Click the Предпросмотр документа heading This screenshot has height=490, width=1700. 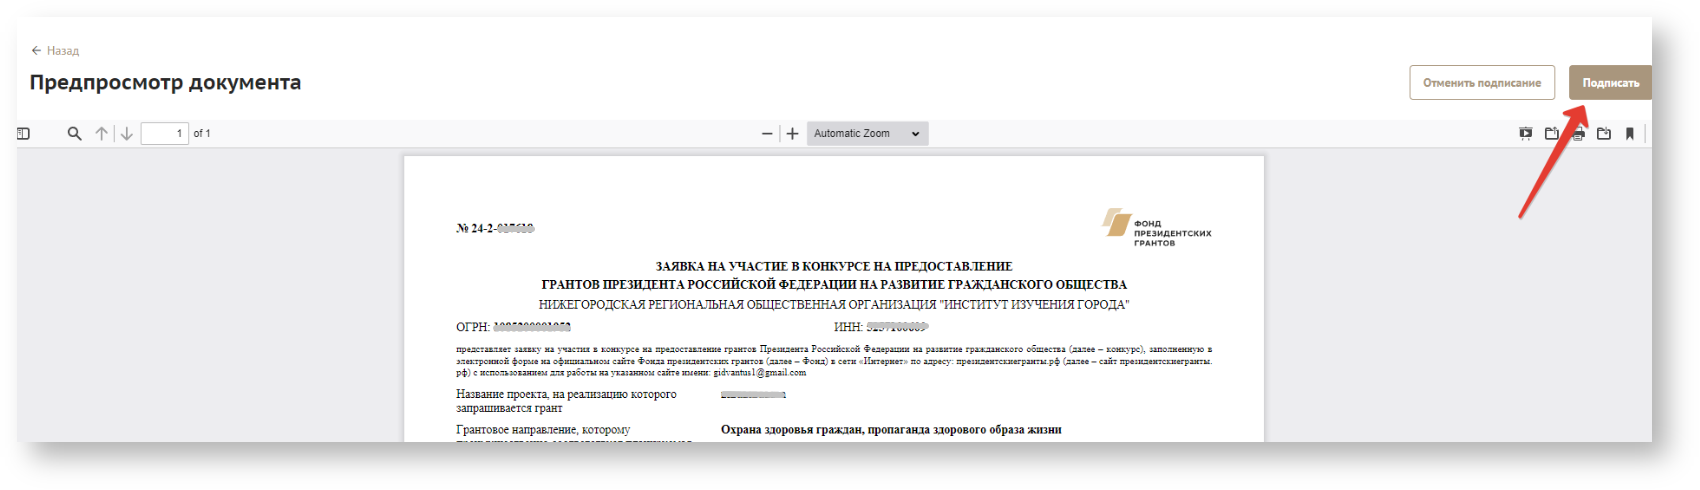click(x=165, y=83)
